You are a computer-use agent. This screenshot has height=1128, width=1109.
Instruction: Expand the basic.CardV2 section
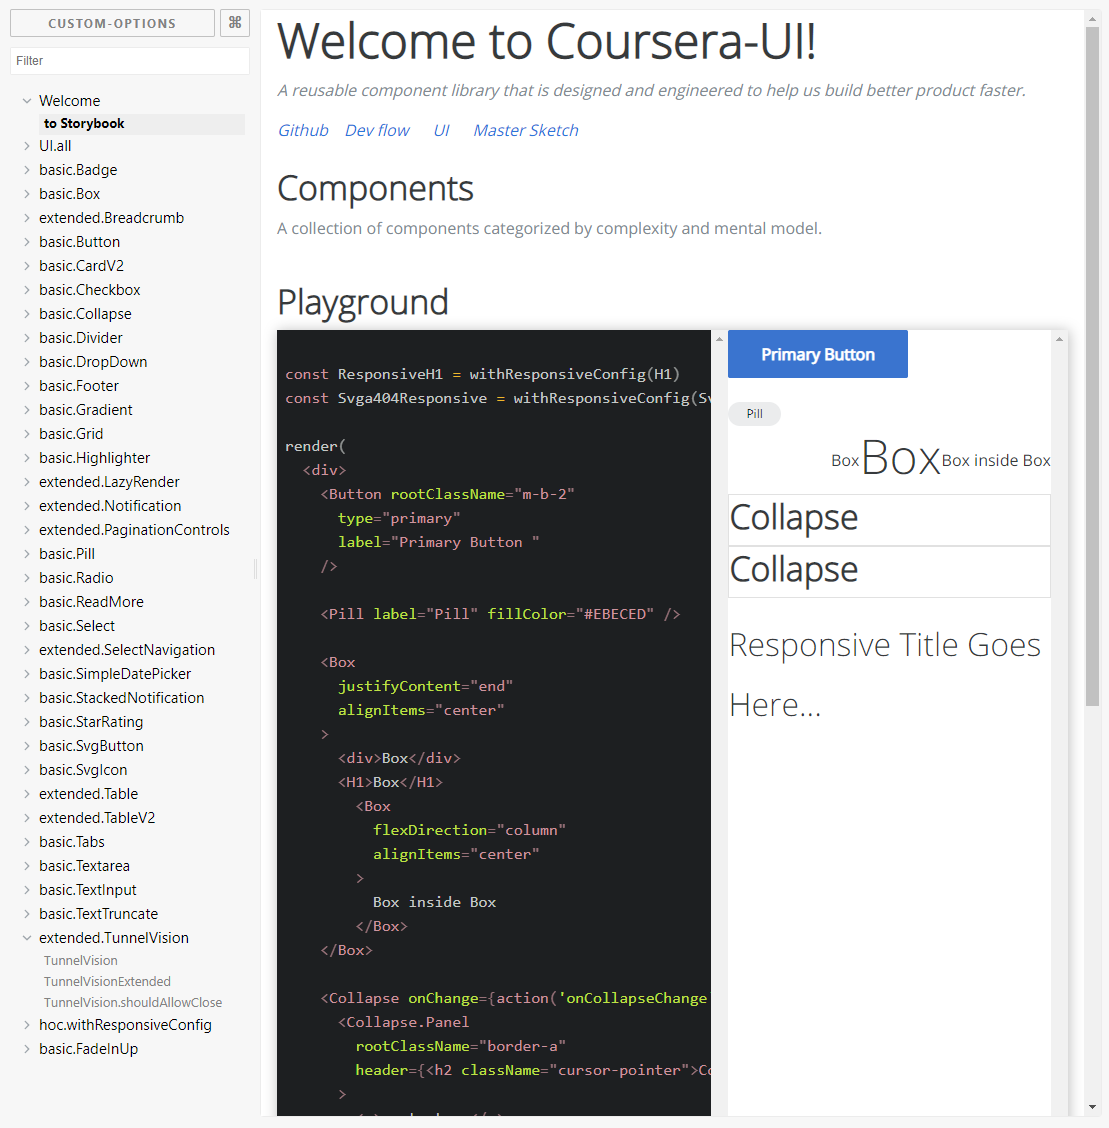[81, 266]
